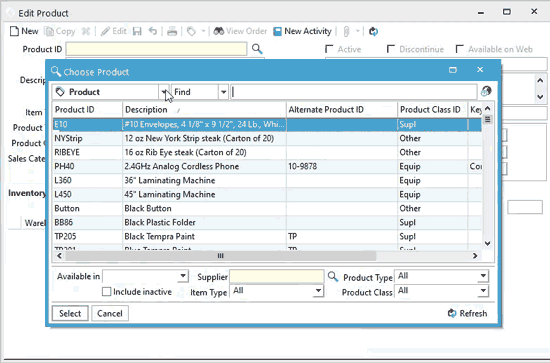The width and height of the screenshot is (550, 363).
Task: Open the View Order binoculars button
Action: [x=240, y=31]
